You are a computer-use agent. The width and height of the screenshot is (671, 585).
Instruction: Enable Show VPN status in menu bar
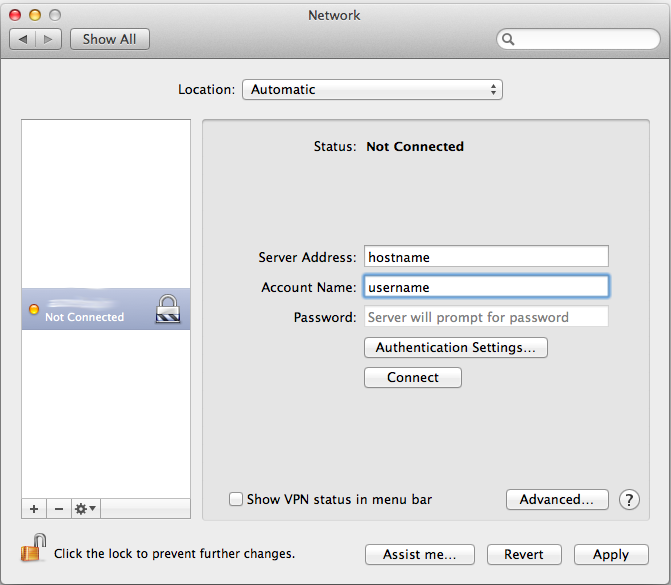click(x=236, y=499)
